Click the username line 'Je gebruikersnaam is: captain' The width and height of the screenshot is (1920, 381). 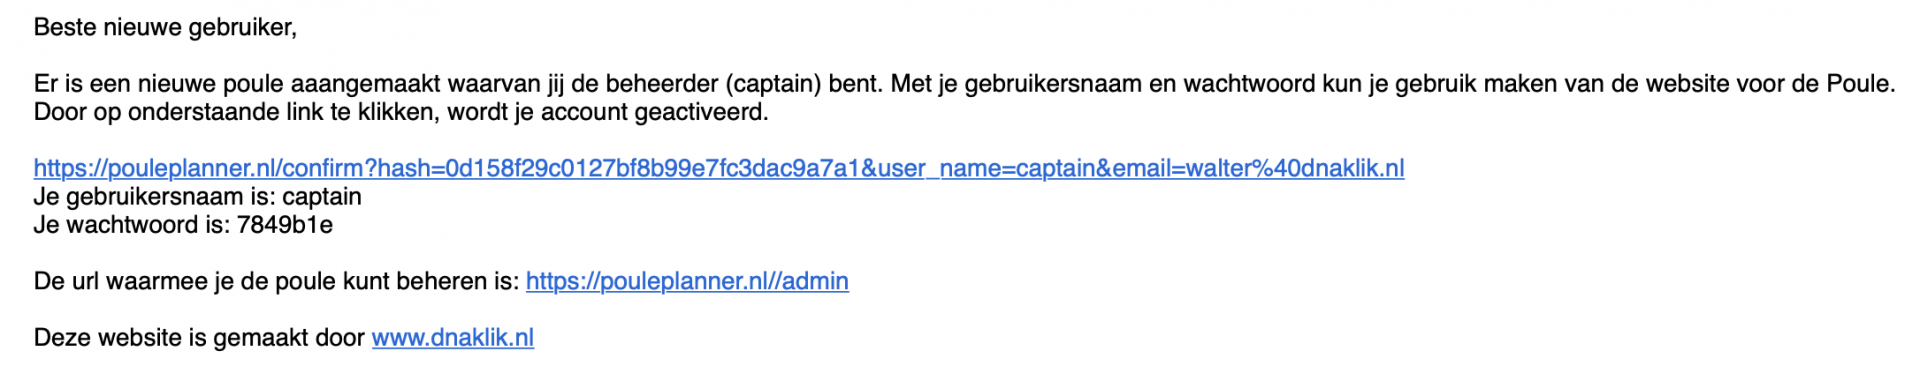coord(198,197)
